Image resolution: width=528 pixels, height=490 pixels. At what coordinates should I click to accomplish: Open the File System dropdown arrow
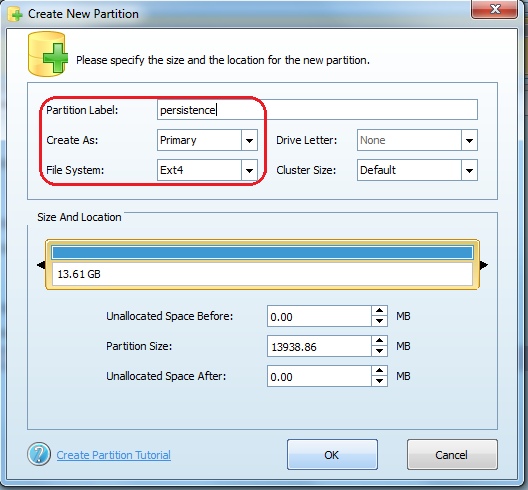(x=249, y=170)
